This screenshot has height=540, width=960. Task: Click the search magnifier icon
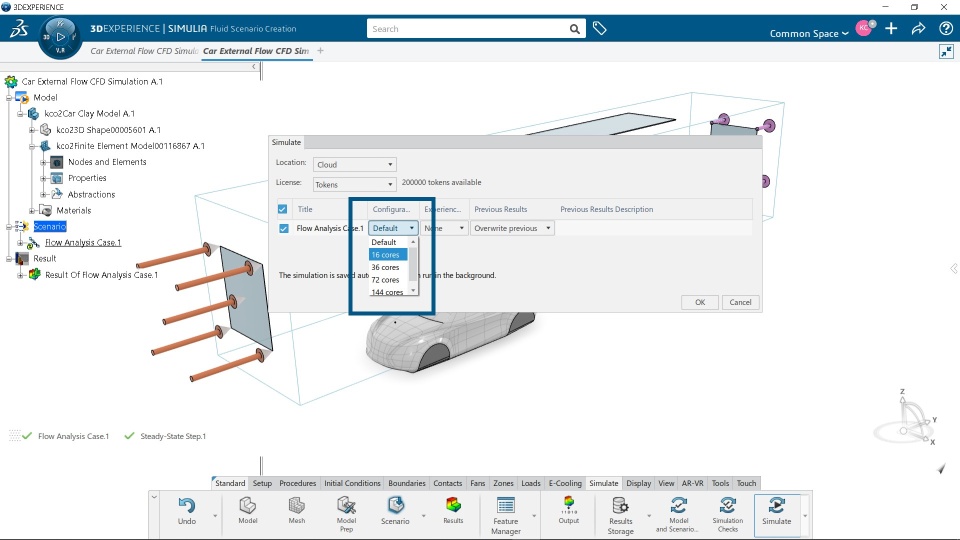(x=574, y=29)
